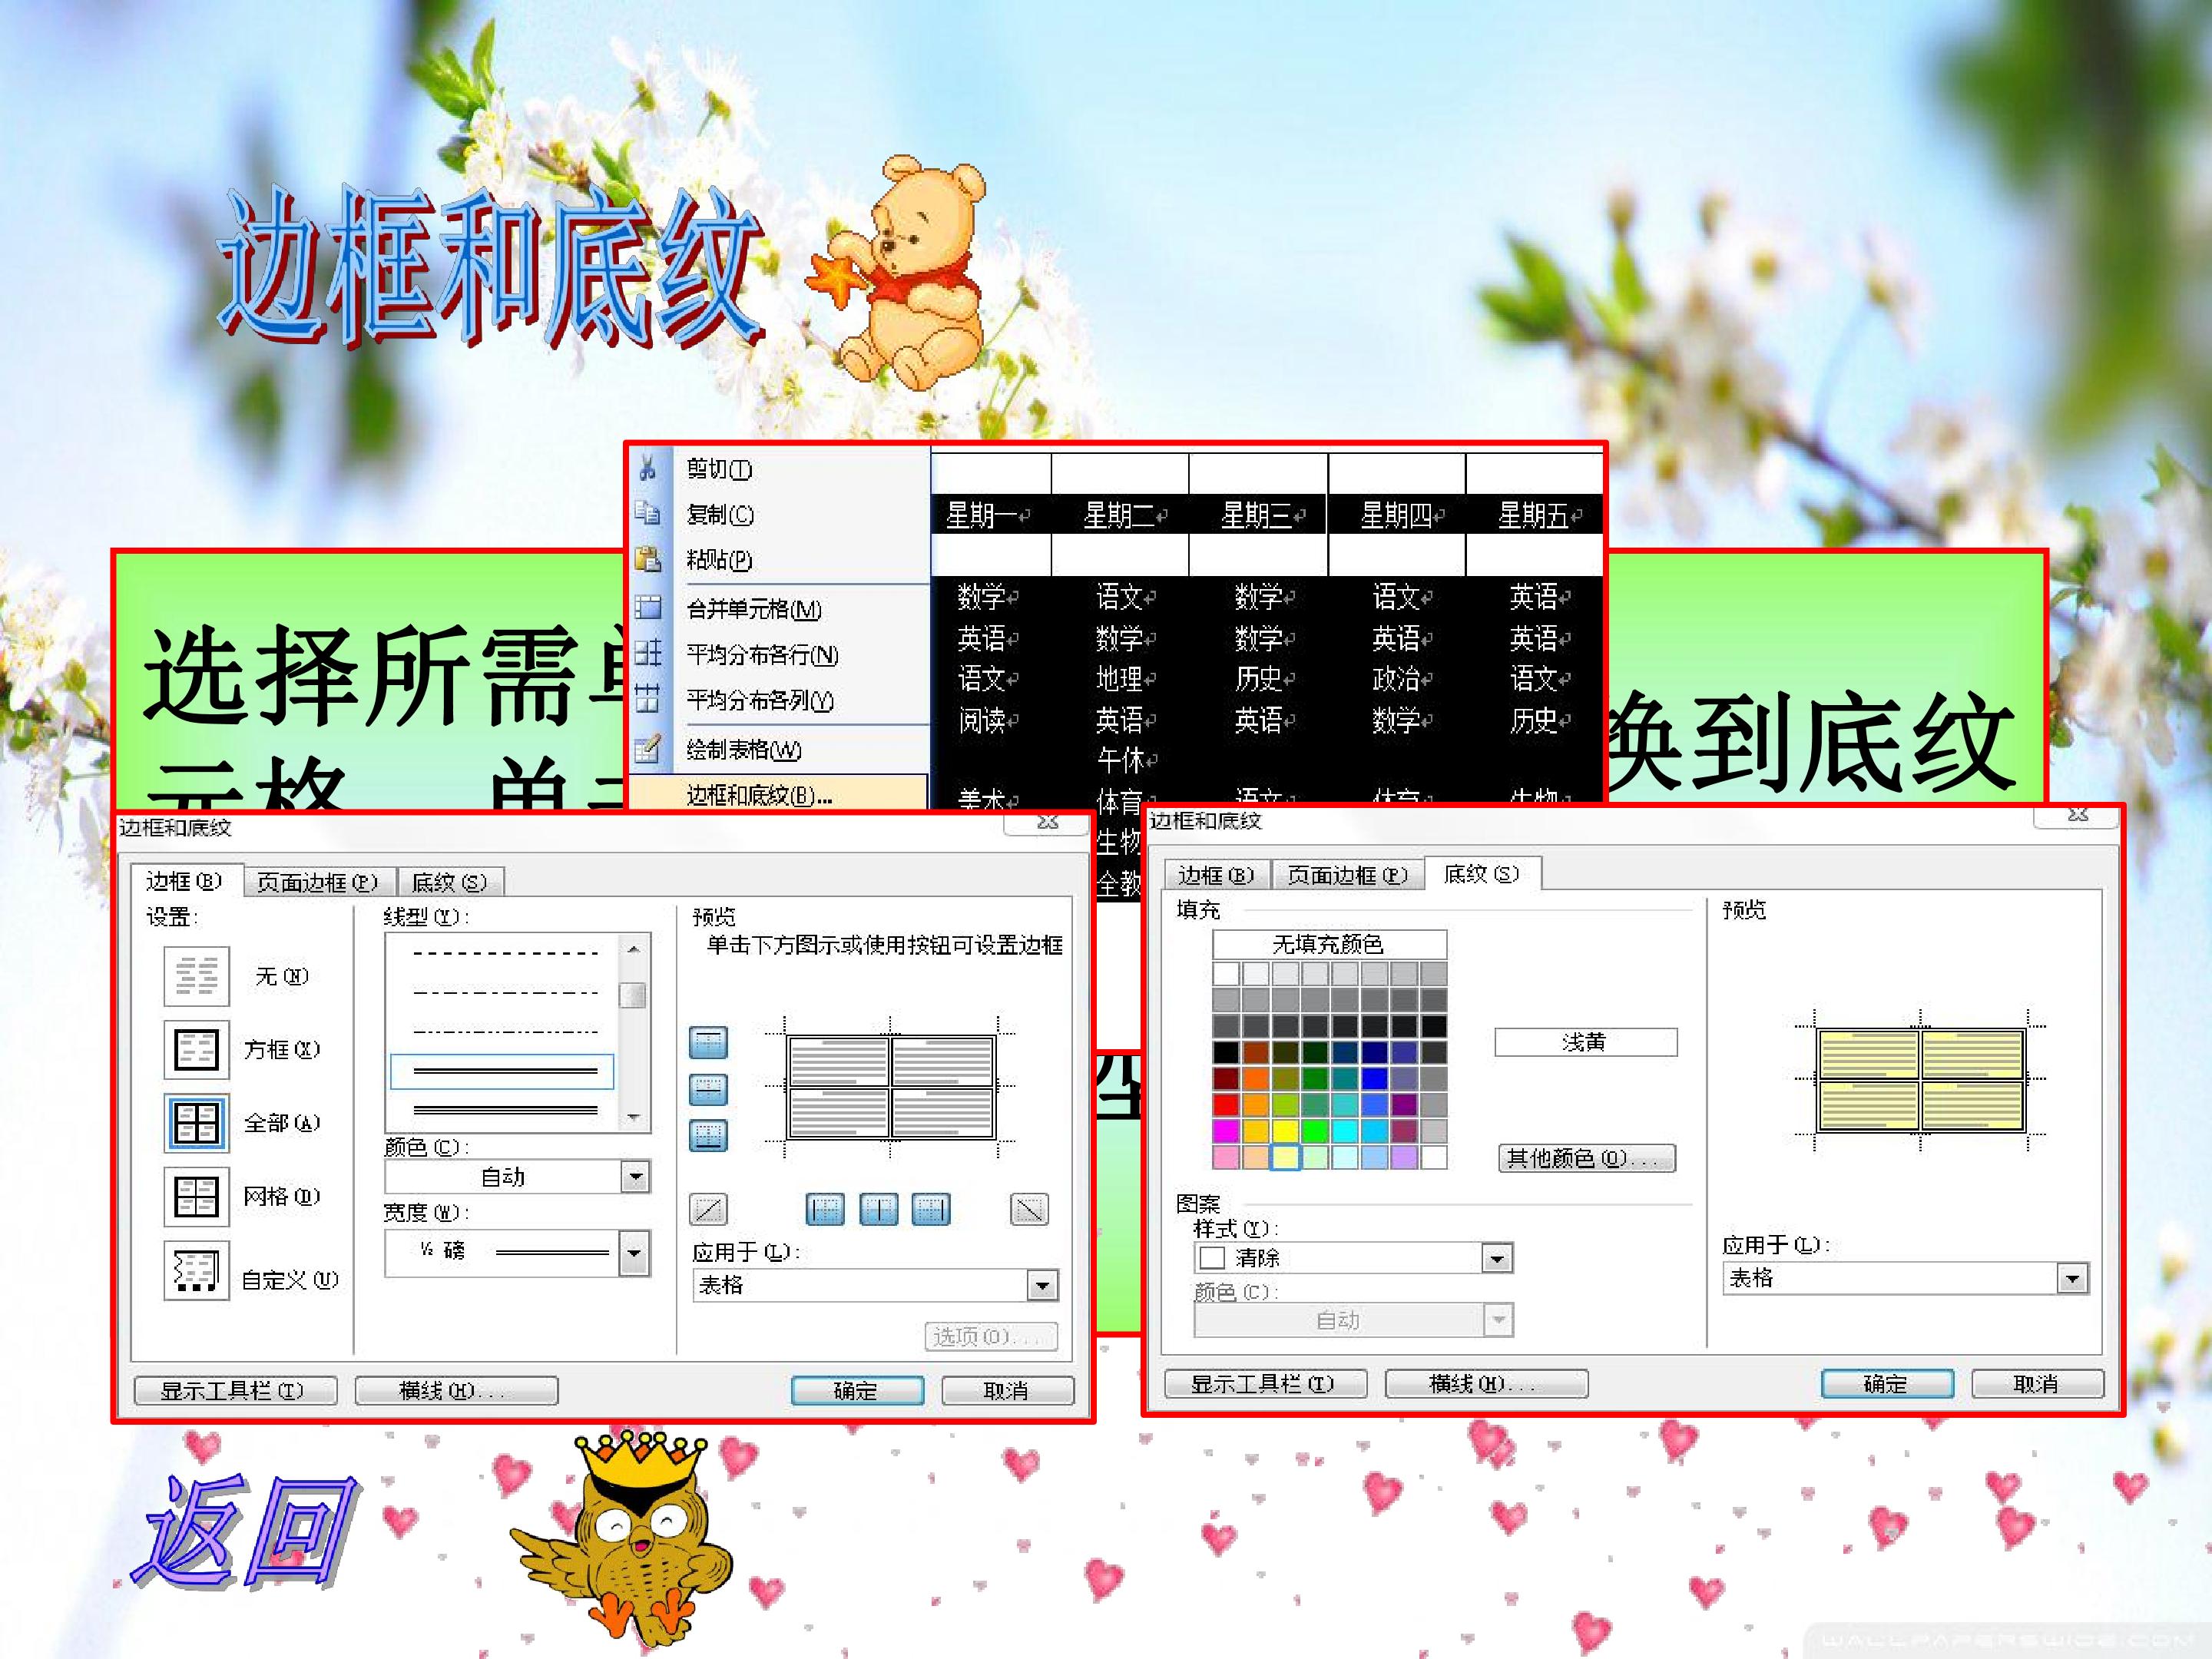2212x1659 pixels.
Task: Click Distribute Columns Evenly icon
Action: (x=648, y=699)
